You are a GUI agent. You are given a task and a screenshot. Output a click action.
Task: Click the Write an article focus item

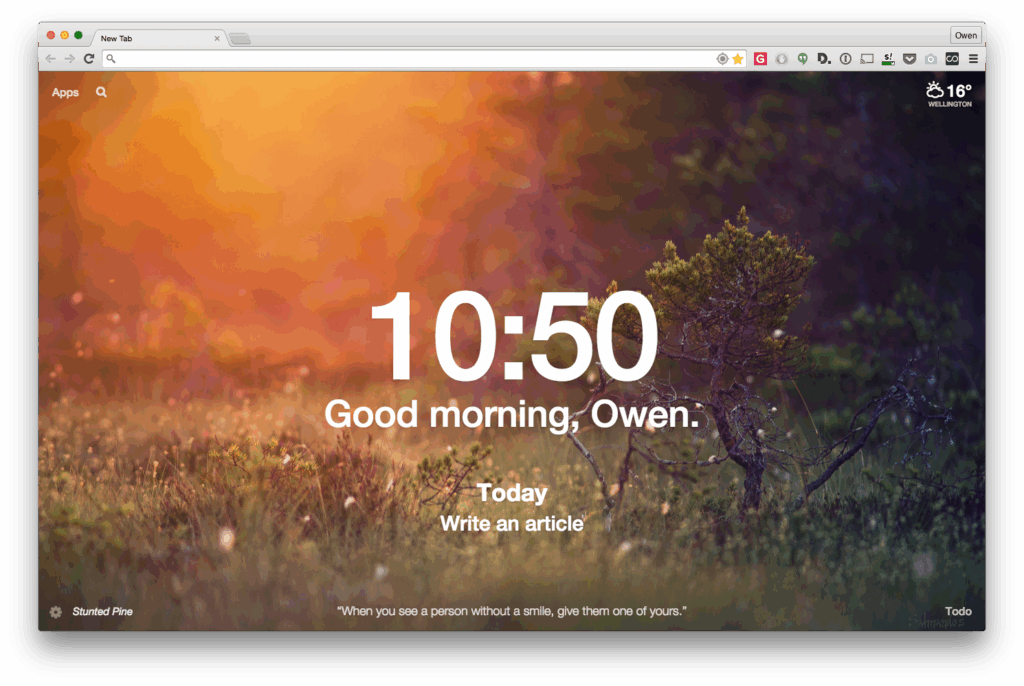click(x=511, y=523)
